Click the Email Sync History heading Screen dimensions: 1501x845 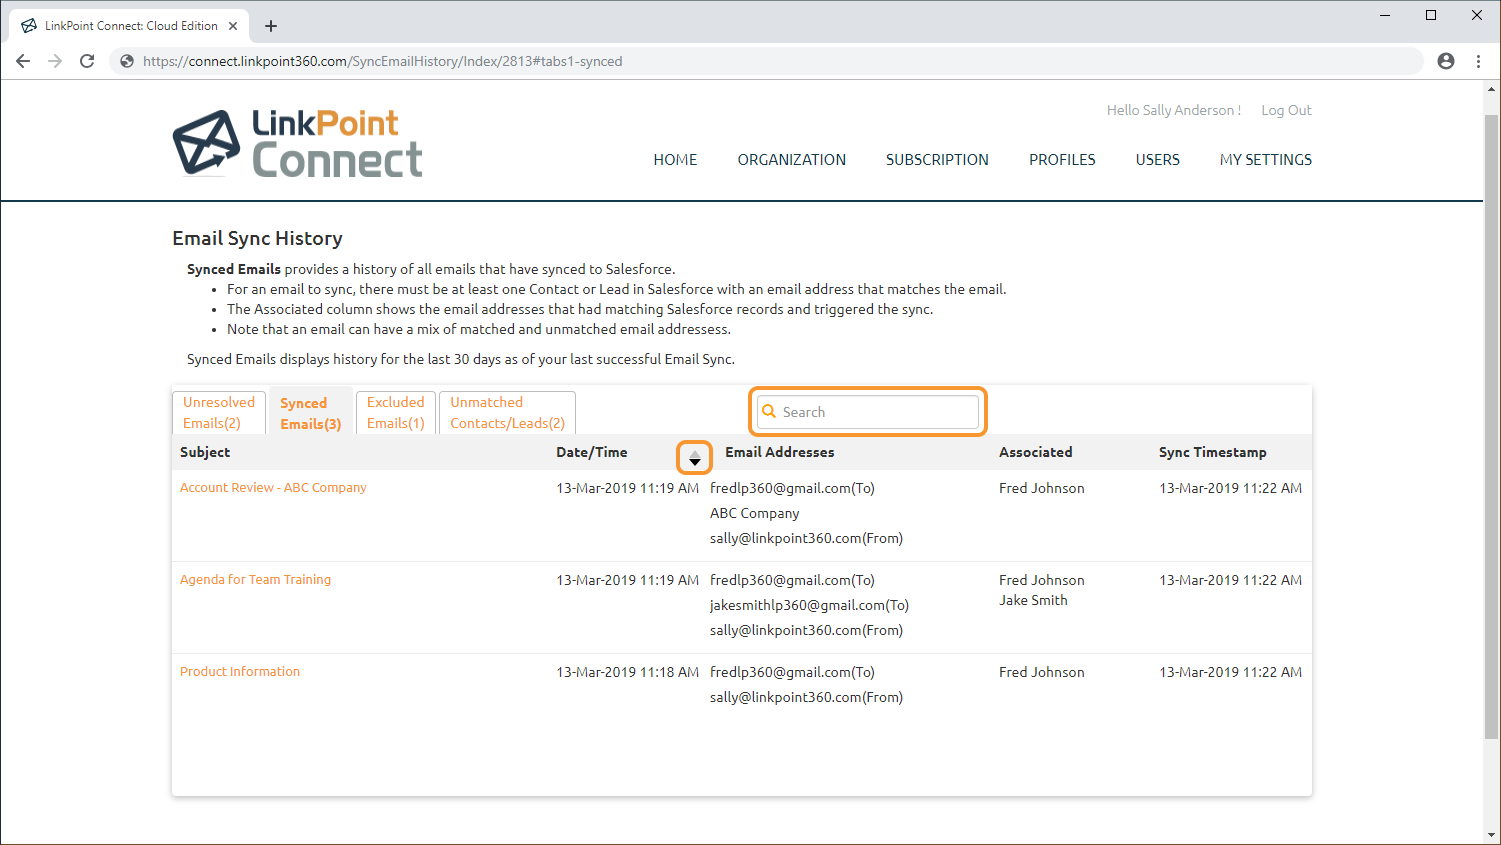257,238
